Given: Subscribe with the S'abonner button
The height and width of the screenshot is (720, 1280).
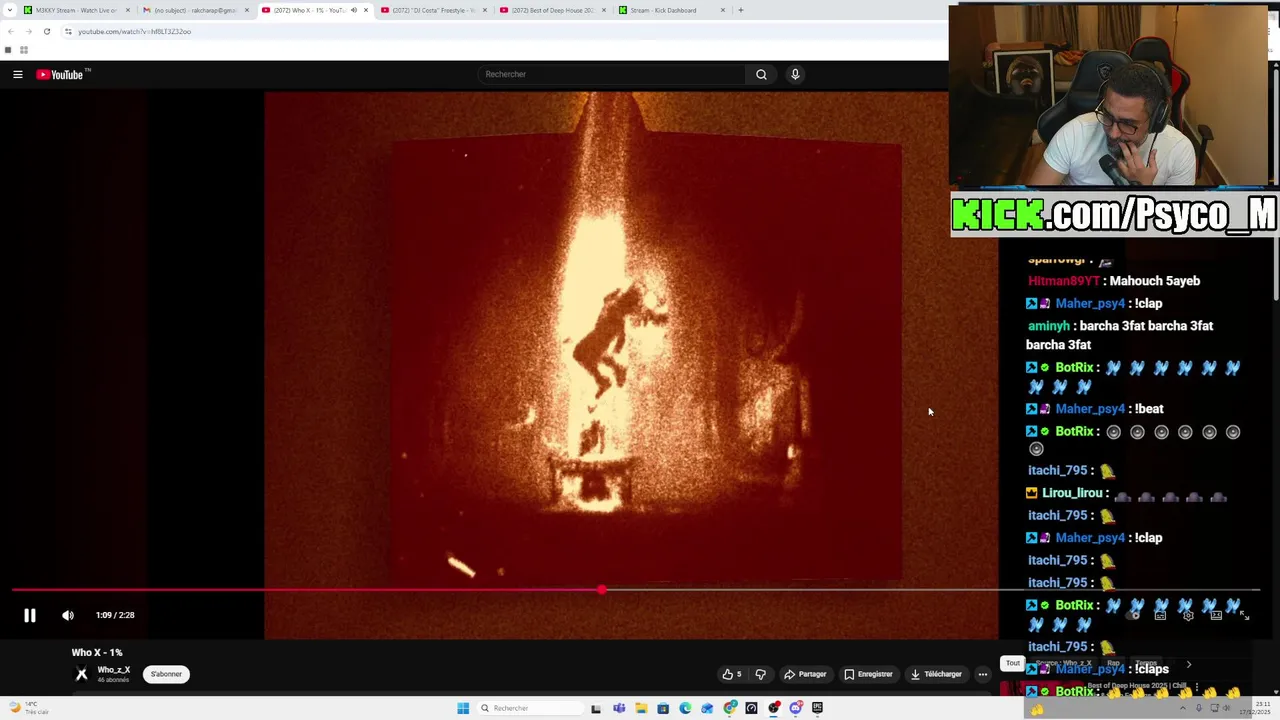Looking at the screenshot, I should point(166,674).
